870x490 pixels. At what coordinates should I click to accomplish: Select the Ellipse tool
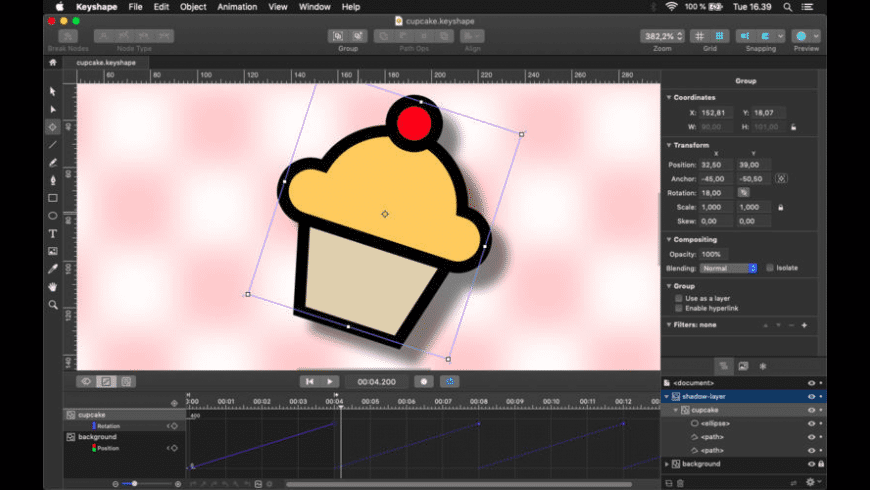click(x=53, y=216)
